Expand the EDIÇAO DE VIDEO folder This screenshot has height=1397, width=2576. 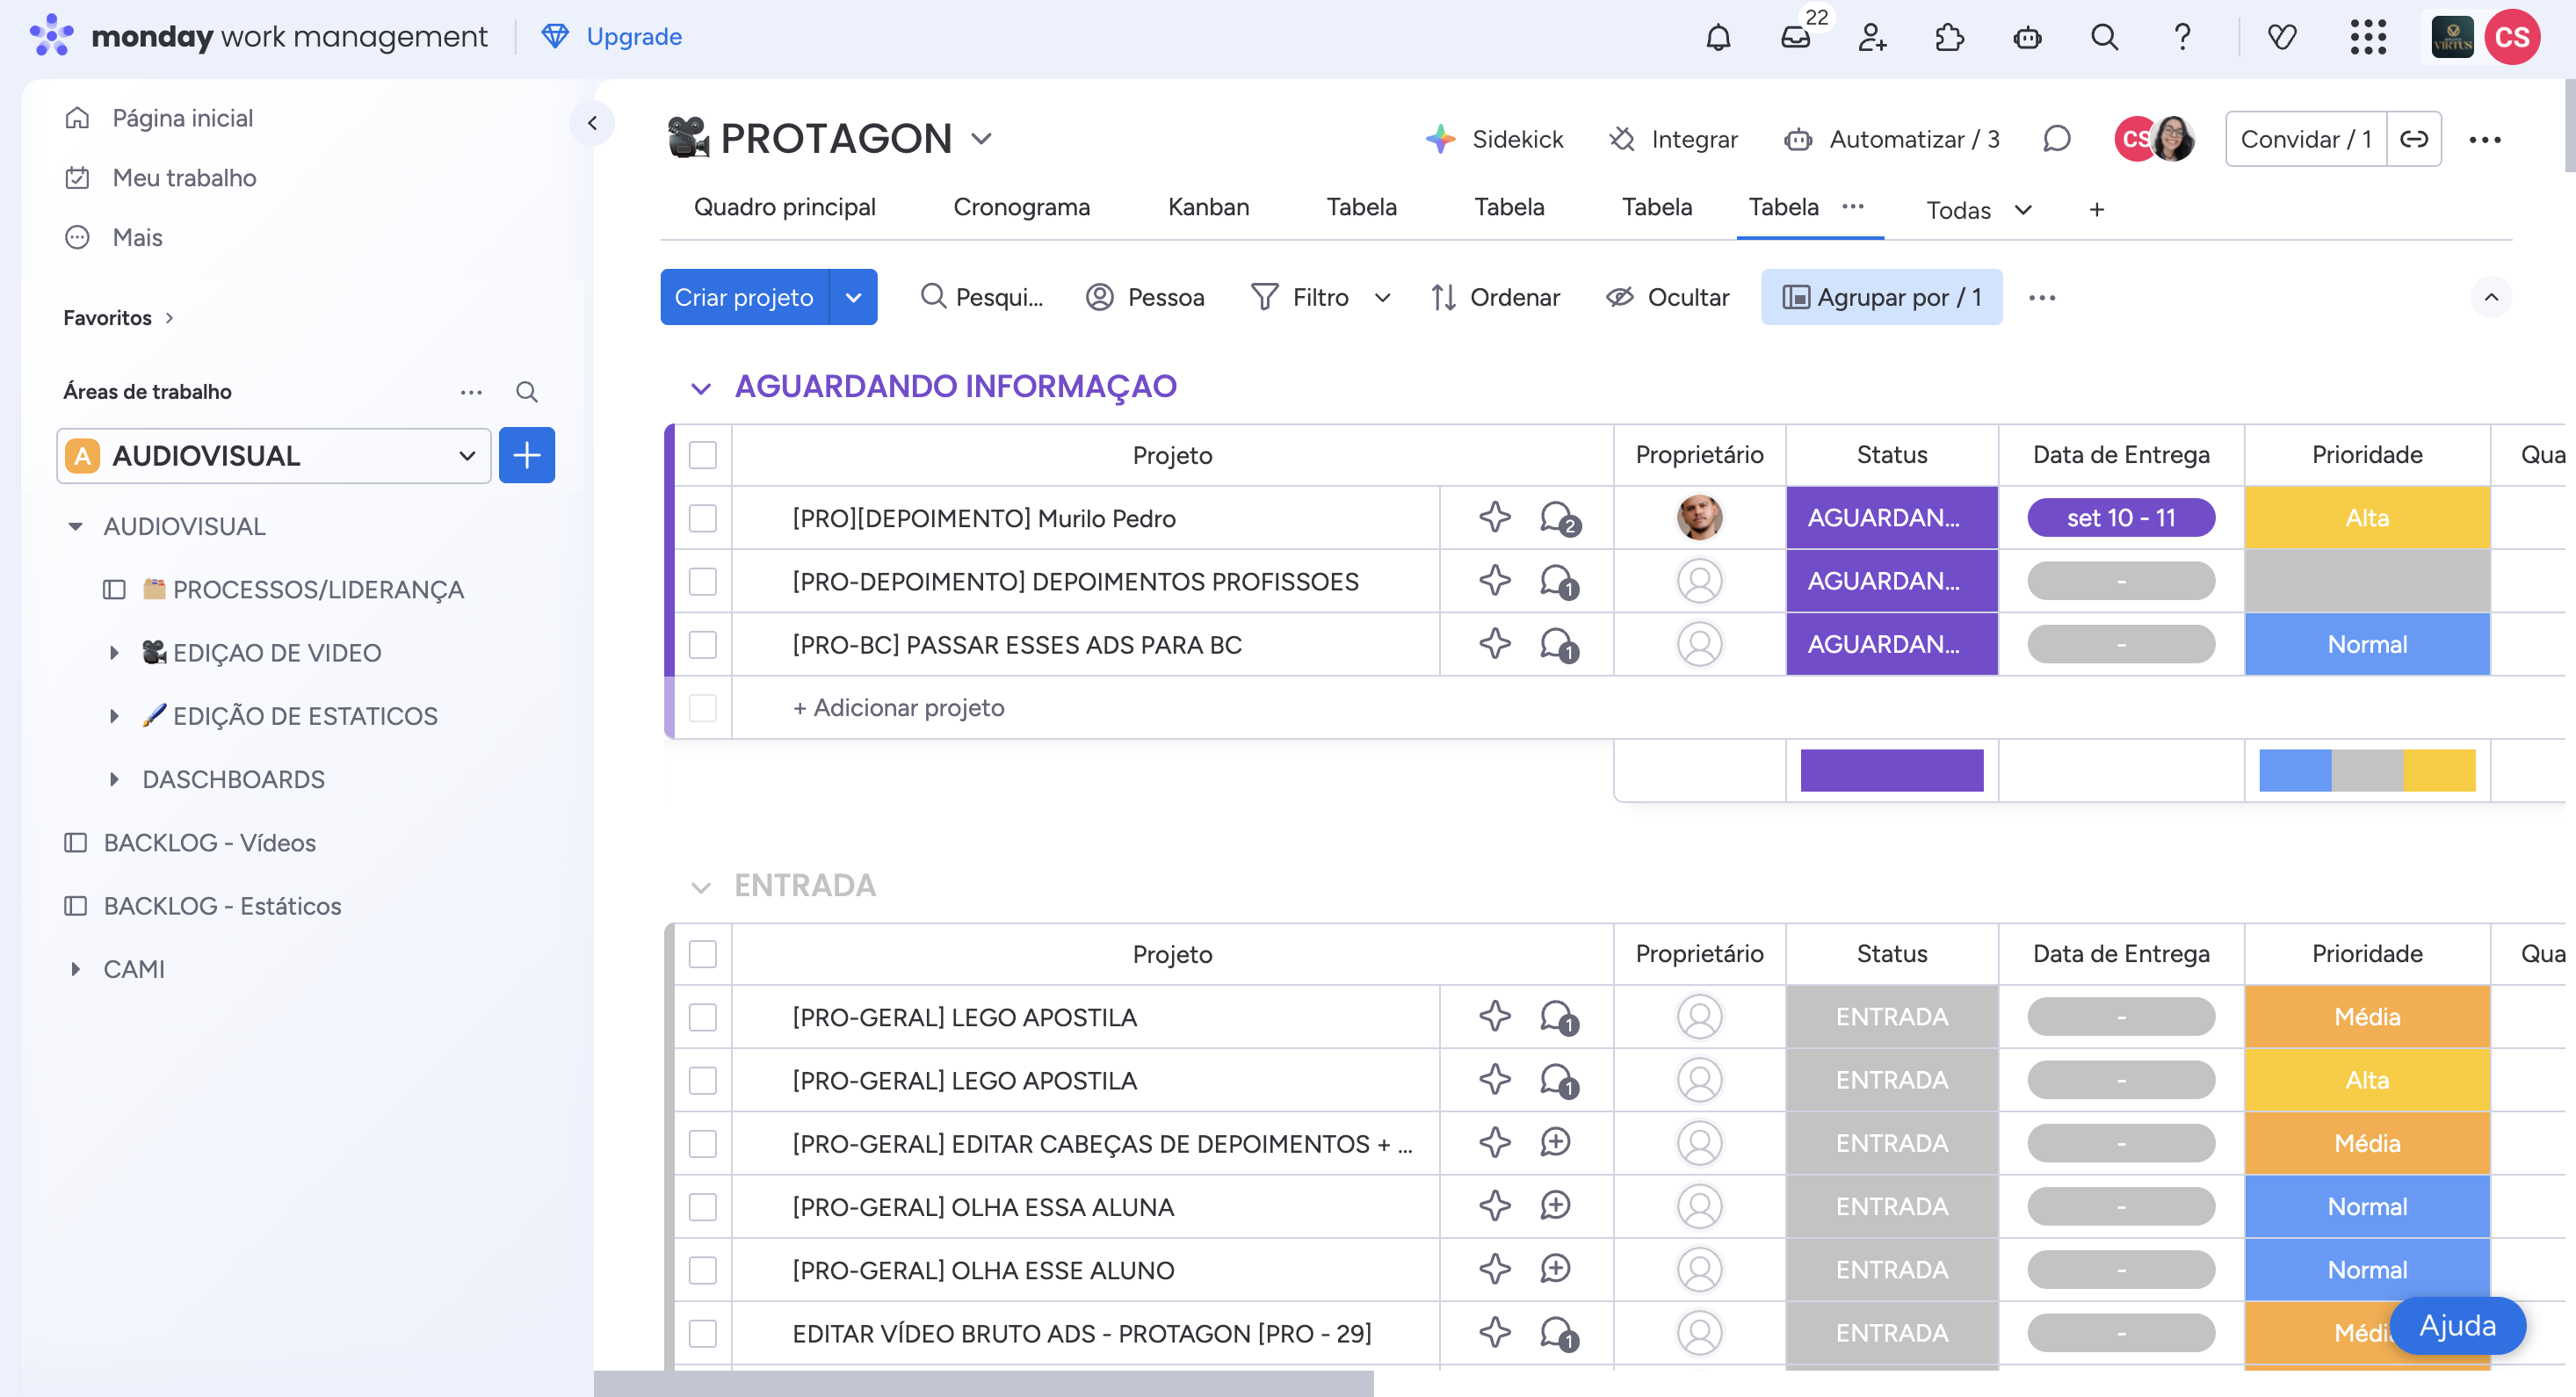[114, 653]
